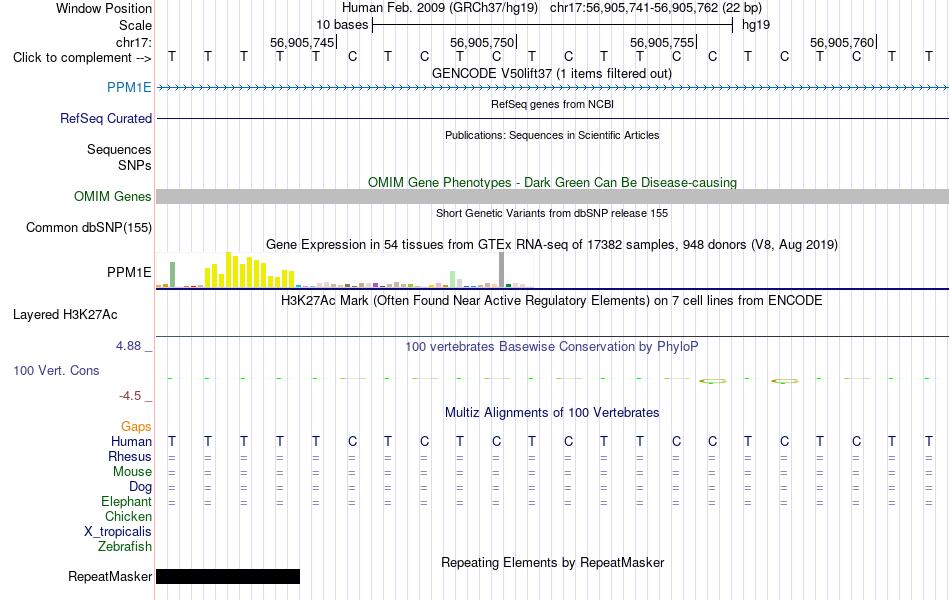This screenshot has width=950, height=600.
Task: Click chr17:56,905,741-56,905,762 (22 bp) position text
Action: [x=656, y=8]
